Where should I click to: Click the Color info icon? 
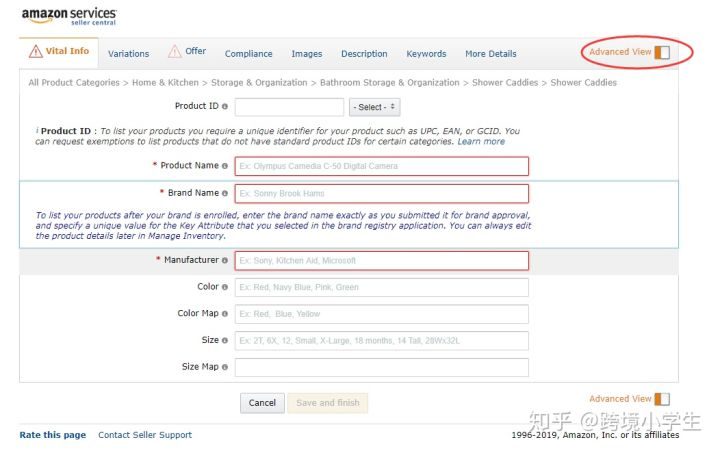pos(225,287)
